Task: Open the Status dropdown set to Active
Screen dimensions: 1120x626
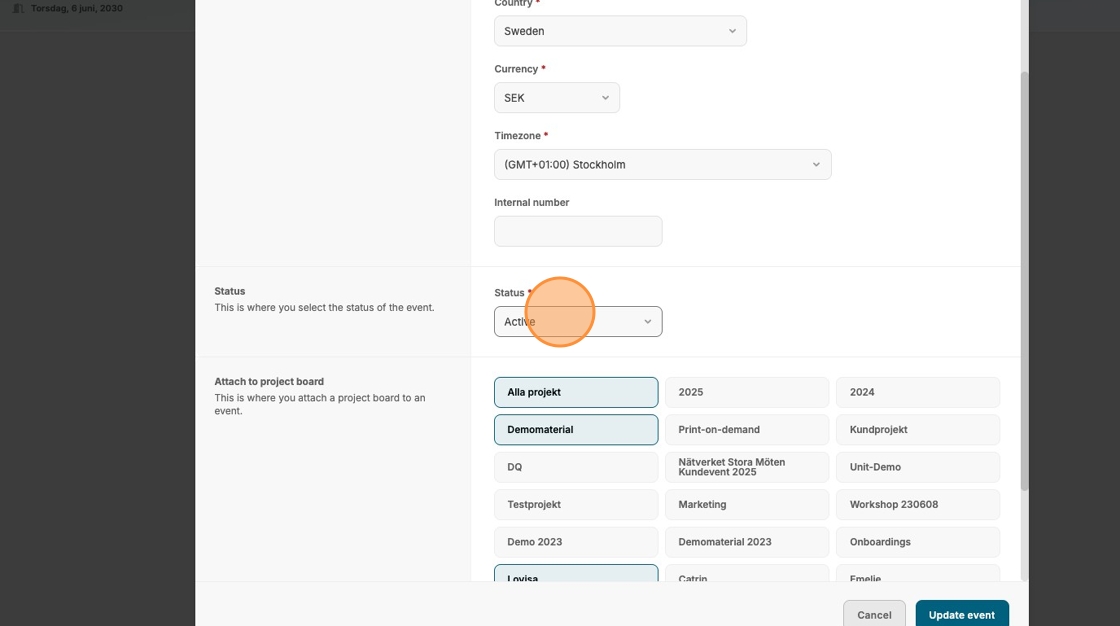Action: [578, 322]
